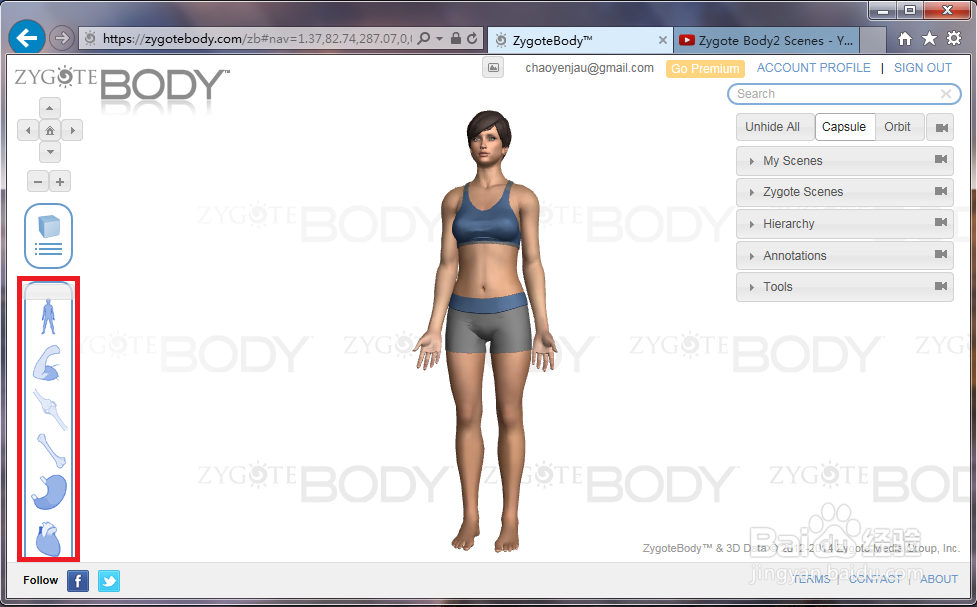Expand the Annotations panel
977x607 pixels.
click(844, 256)
